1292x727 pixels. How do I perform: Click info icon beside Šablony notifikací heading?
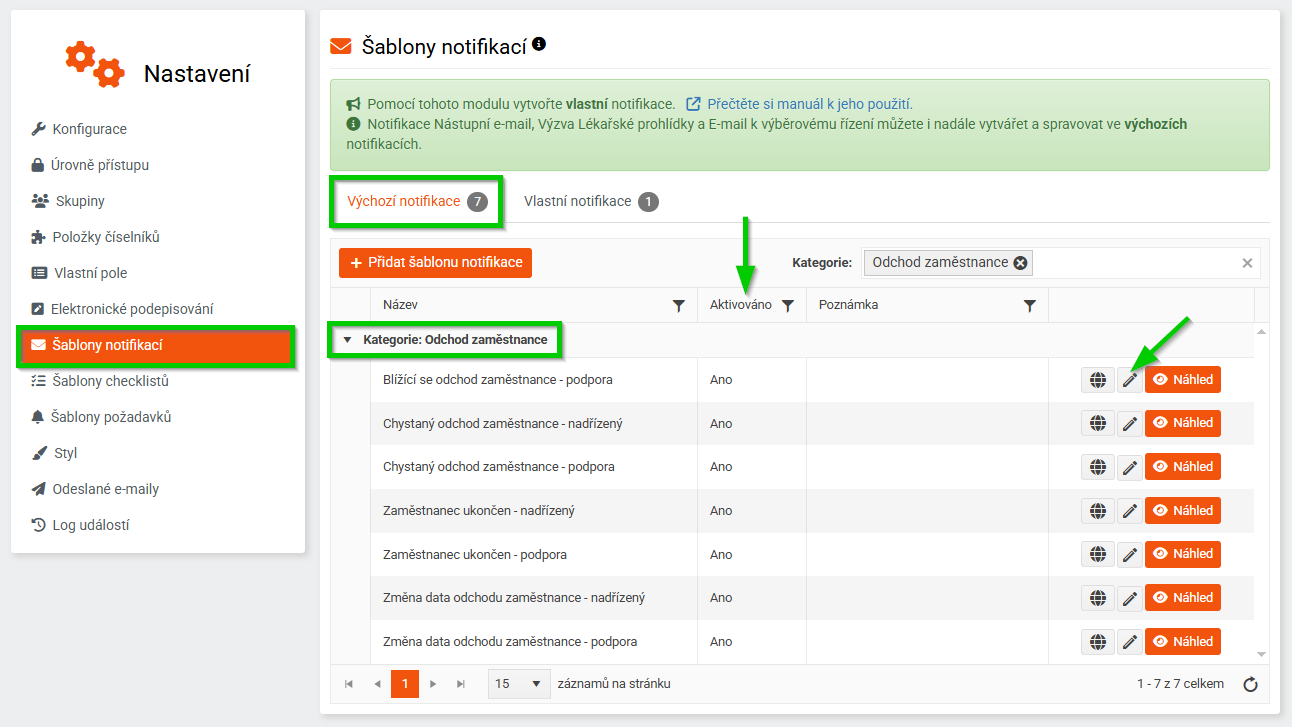tap(539, 44)
